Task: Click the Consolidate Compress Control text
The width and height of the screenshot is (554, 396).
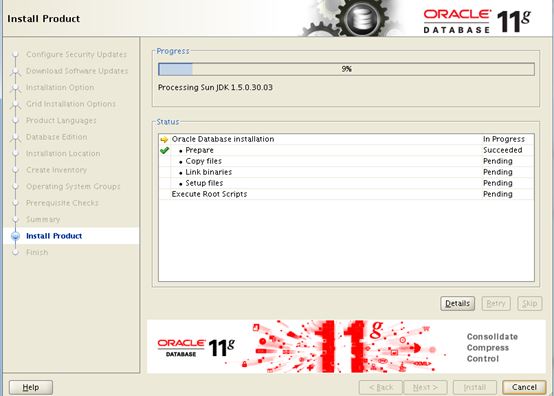Action: pyautogui.click(x=492, y=348)
